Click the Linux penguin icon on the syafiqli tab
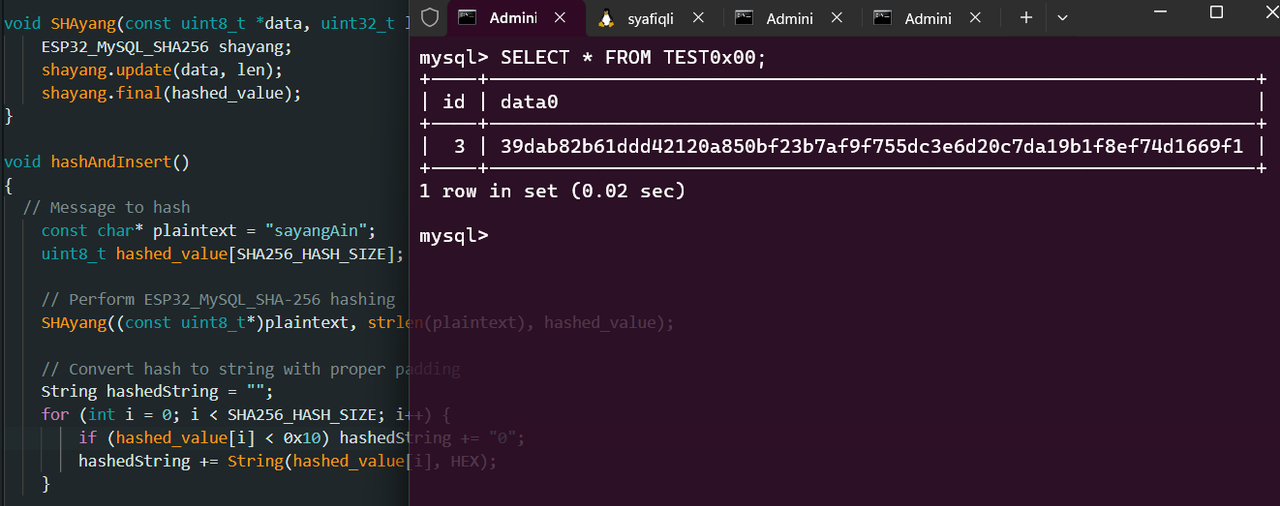The height and width of the screenshot is (506, 1280). pos(606,18)
